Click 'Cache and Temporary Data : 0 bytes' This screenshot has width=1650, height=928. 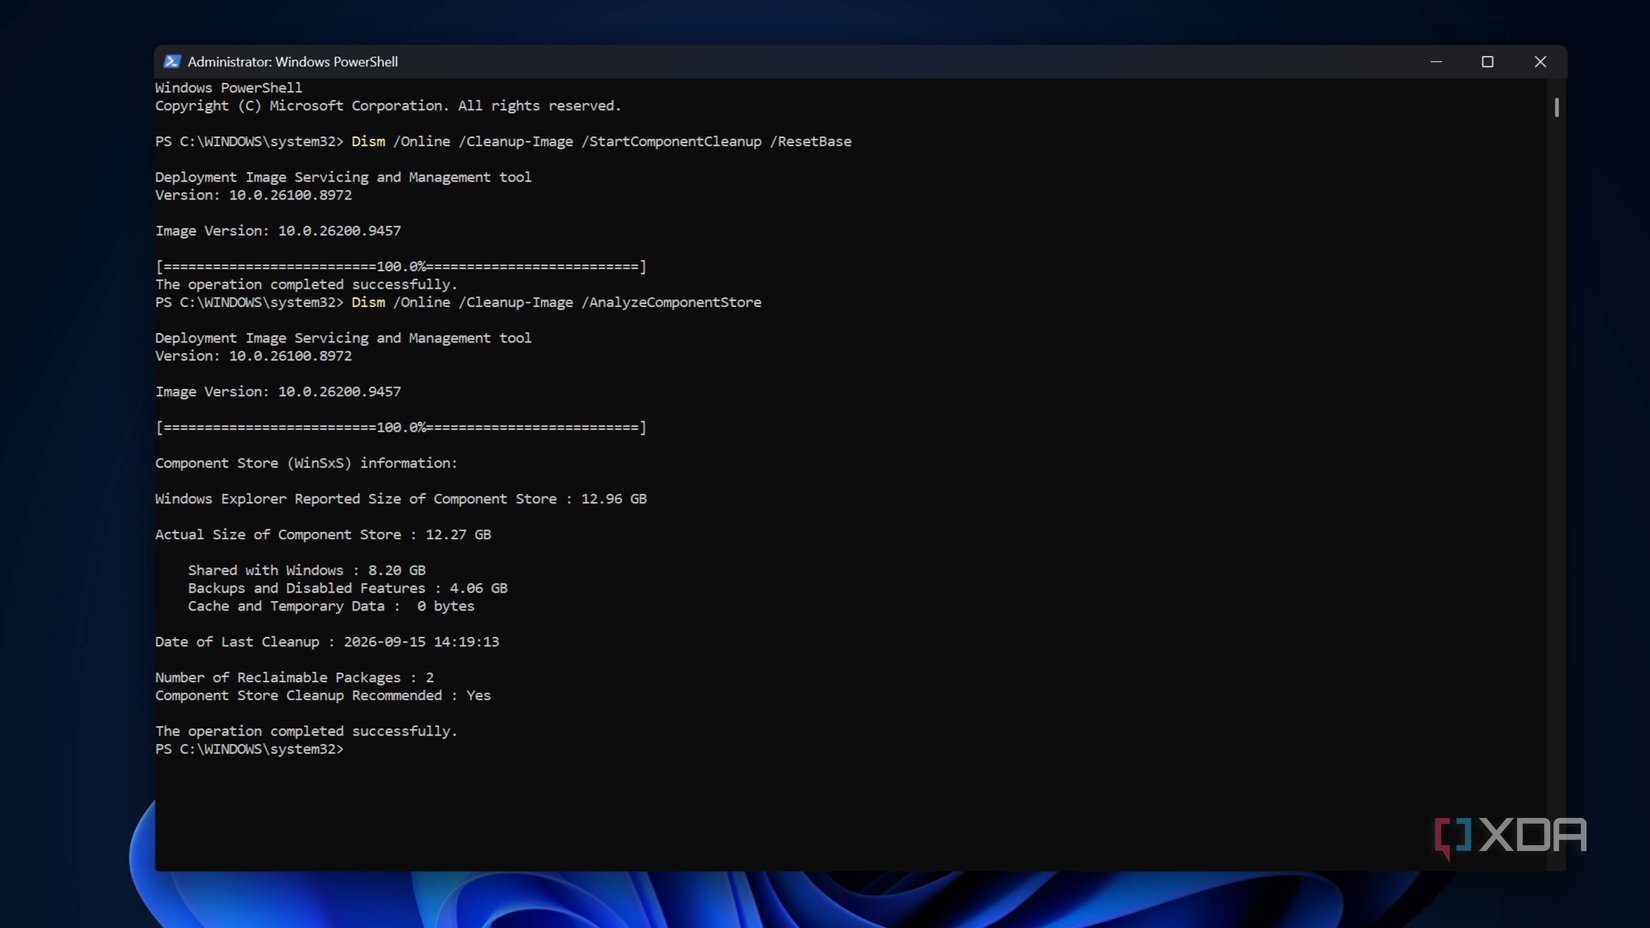coord(331,607)
